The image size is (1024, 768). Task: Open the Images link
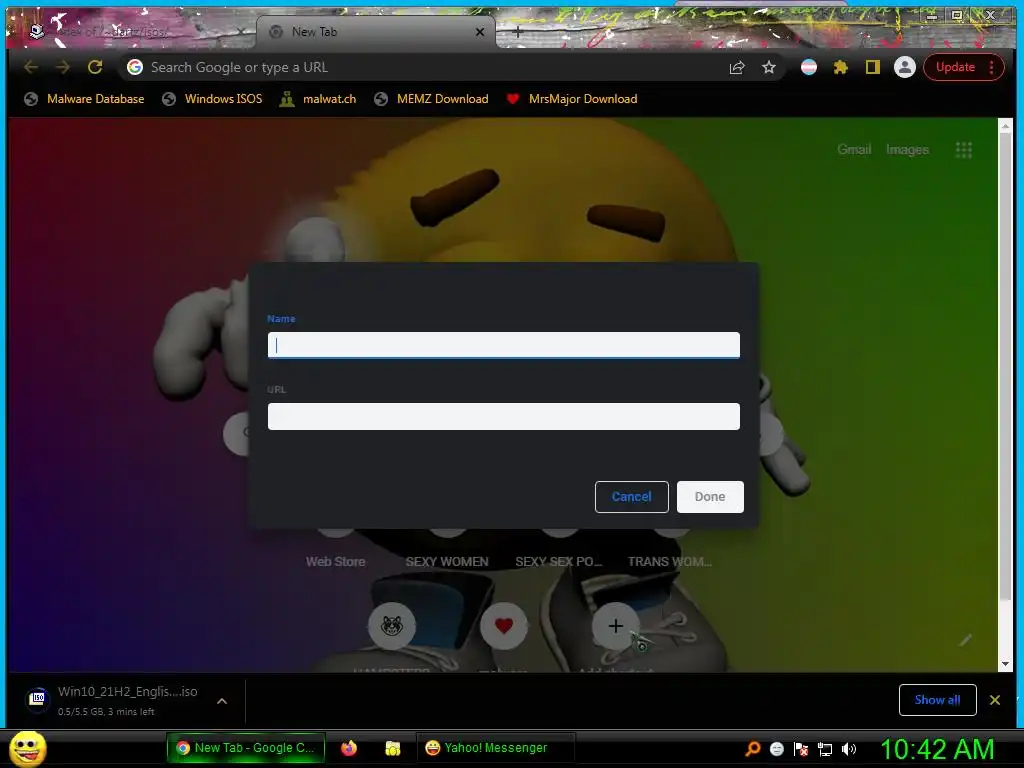point(907,150)
